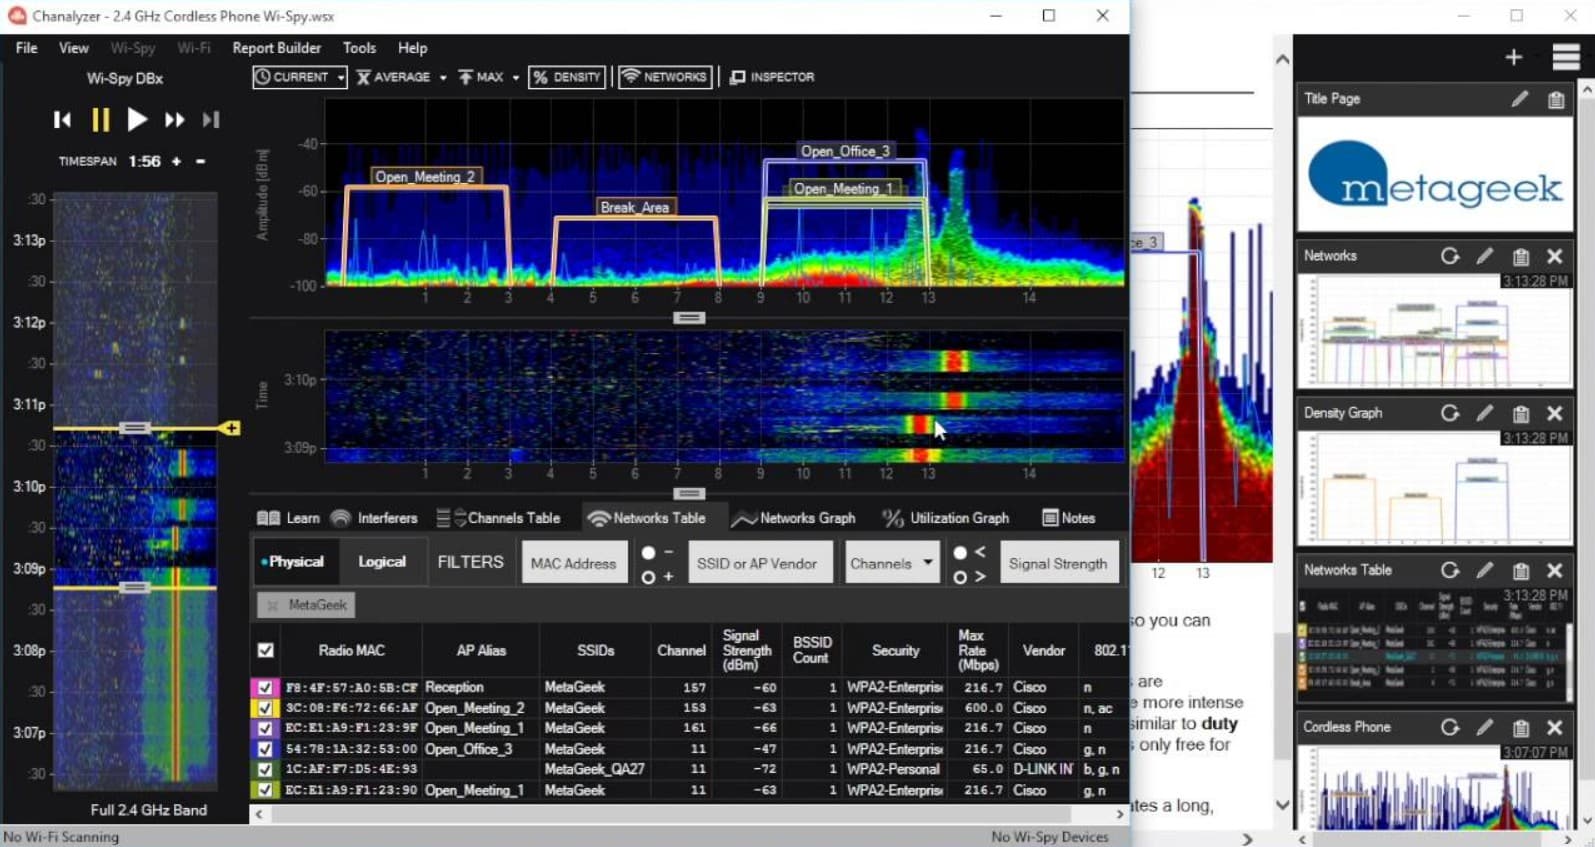Edit the Title Page section

click(1520, 99)
